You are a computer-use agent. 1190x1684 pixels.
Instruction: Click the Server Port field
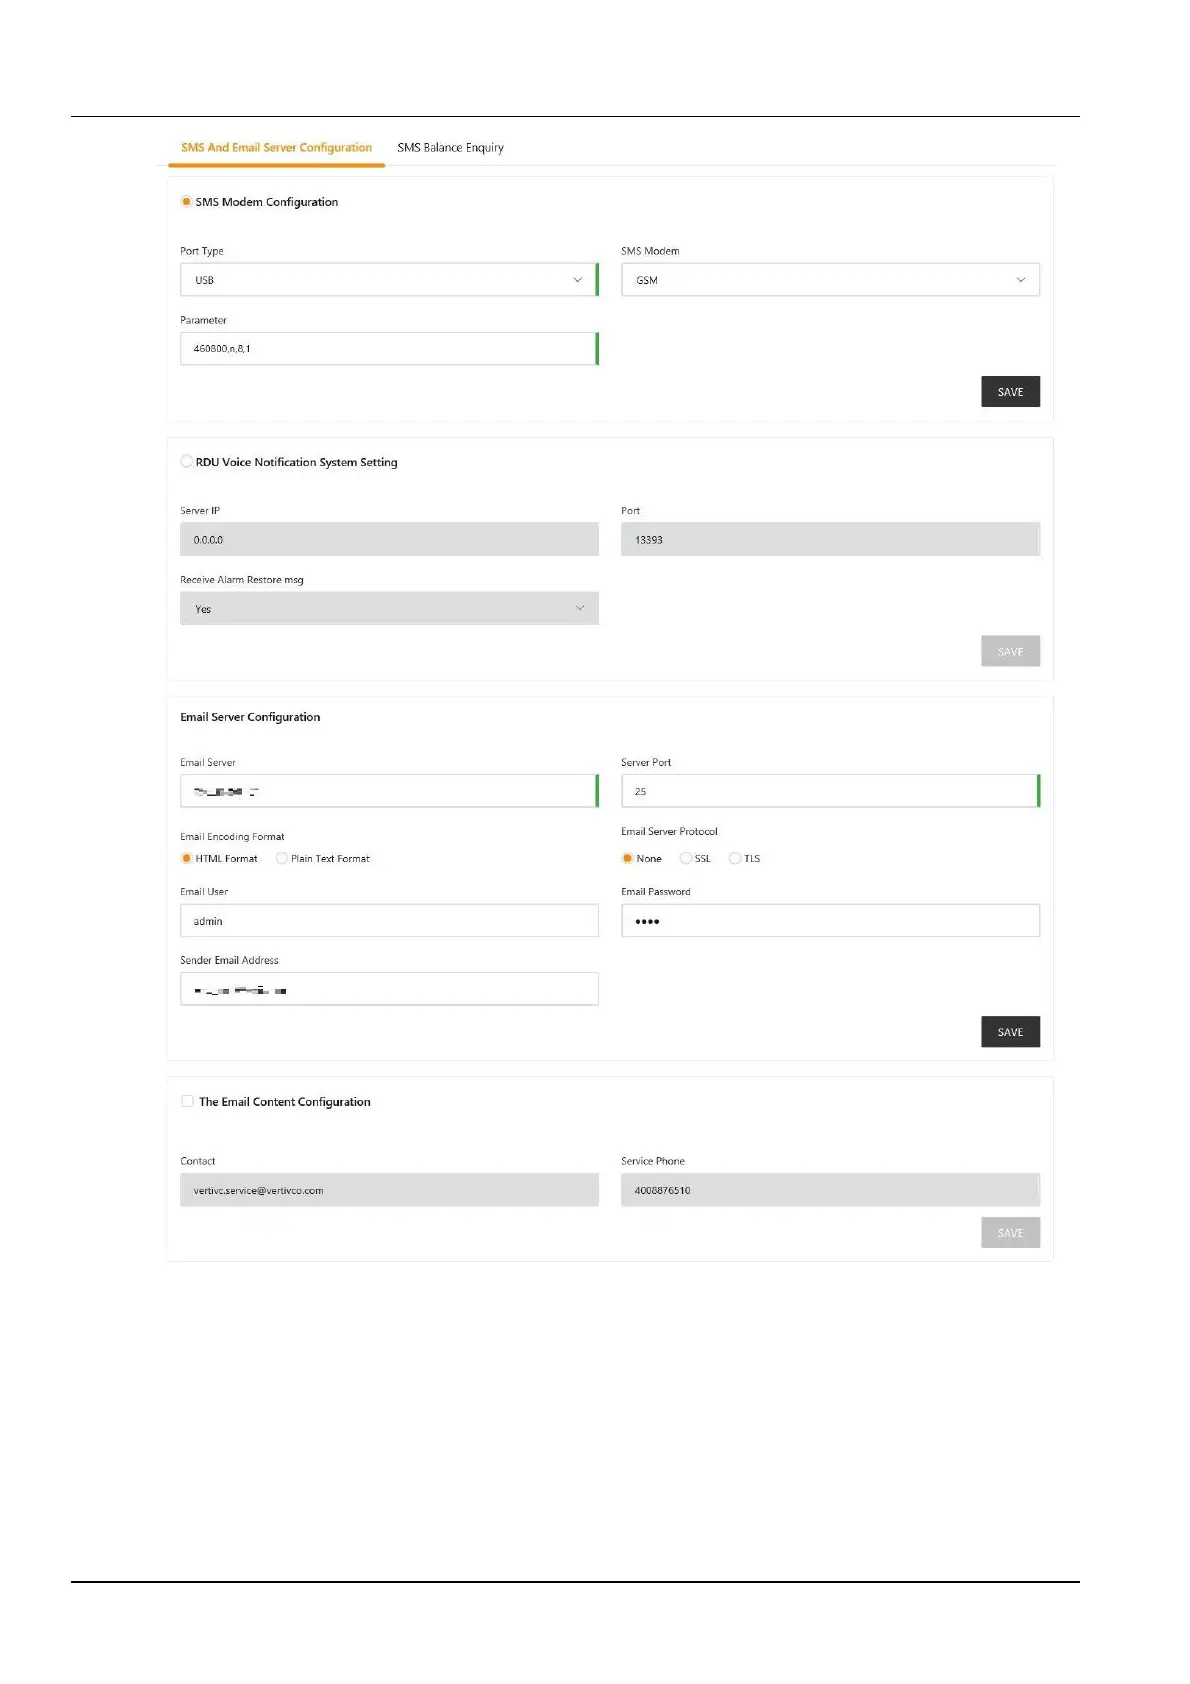(830, 791)
